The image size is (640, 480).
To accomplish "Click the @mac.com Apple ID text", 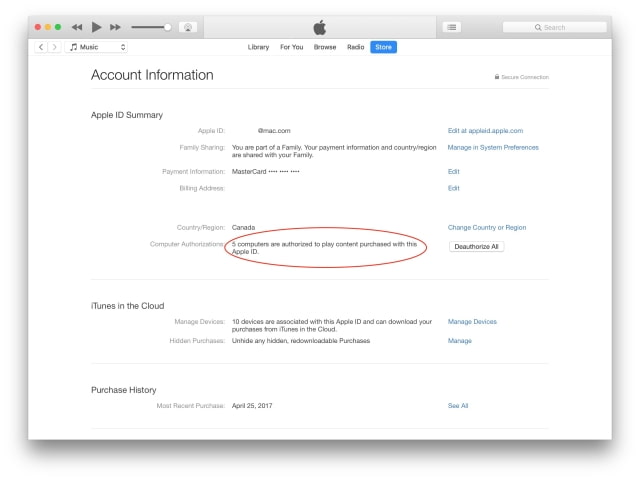I will click(x=274, y=131).
